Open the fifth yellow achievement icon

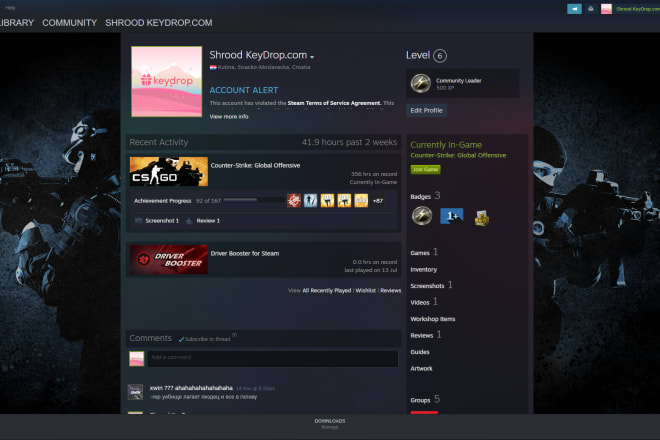tap(361, 201)
